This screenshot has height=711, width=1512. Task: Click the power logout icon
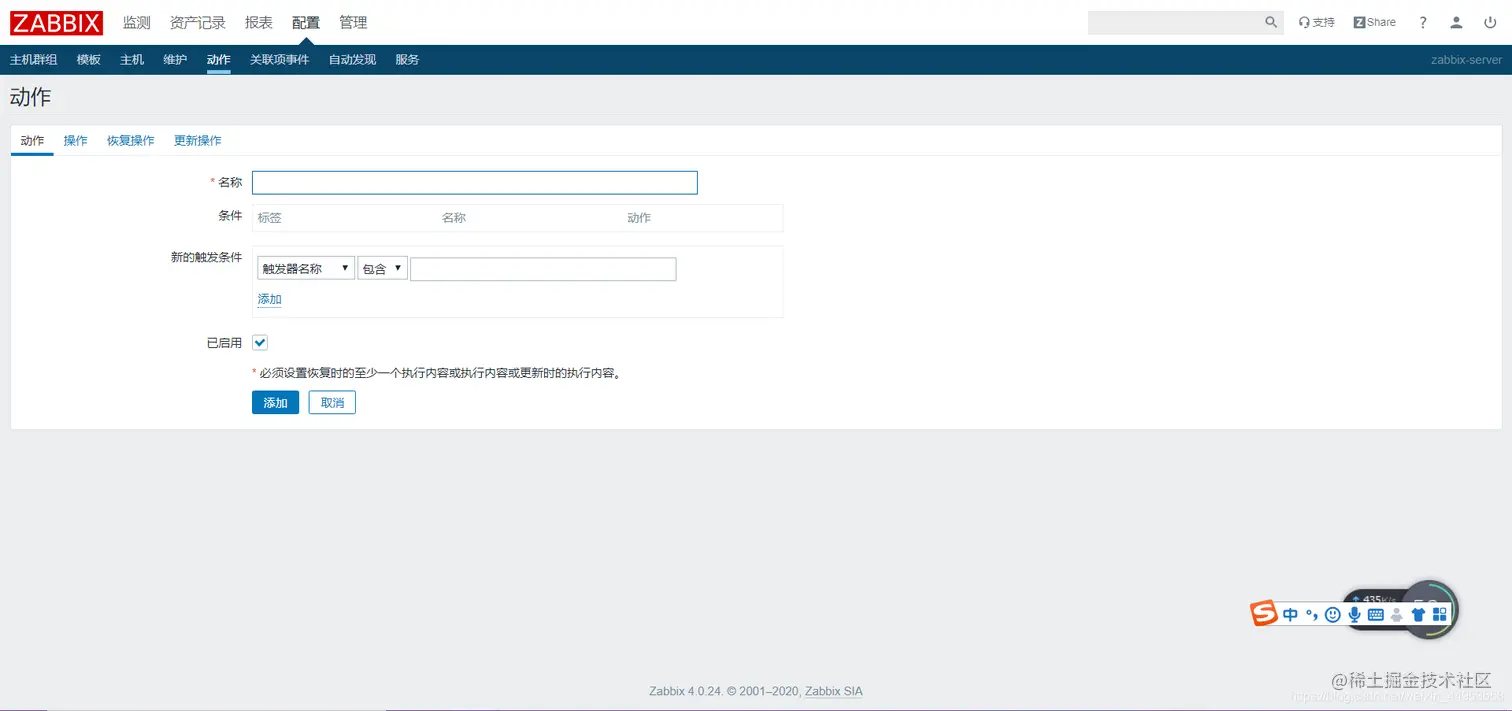pos(1490,22)
